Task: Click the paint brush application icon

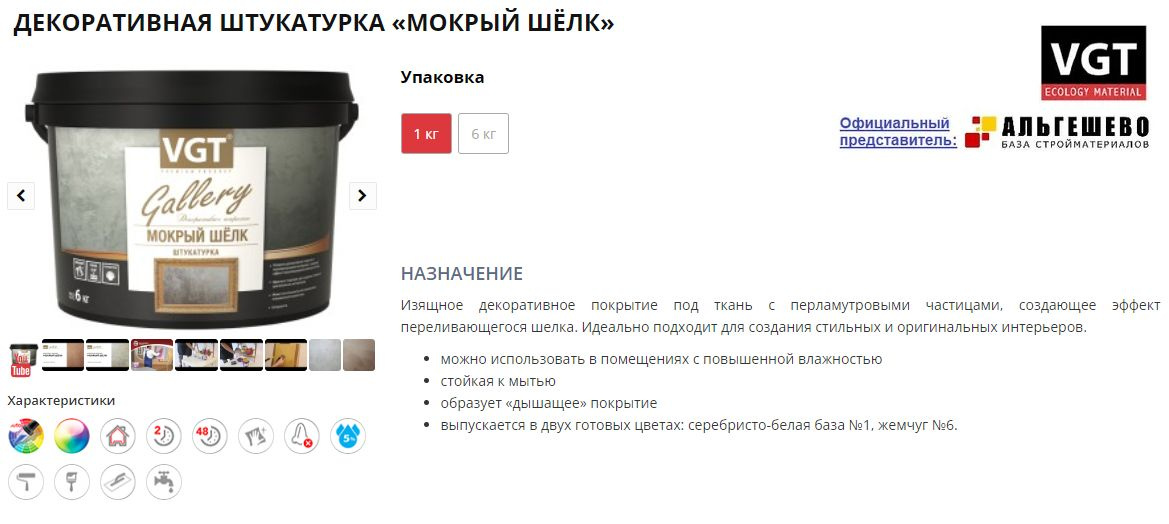Action: [72, 482]
